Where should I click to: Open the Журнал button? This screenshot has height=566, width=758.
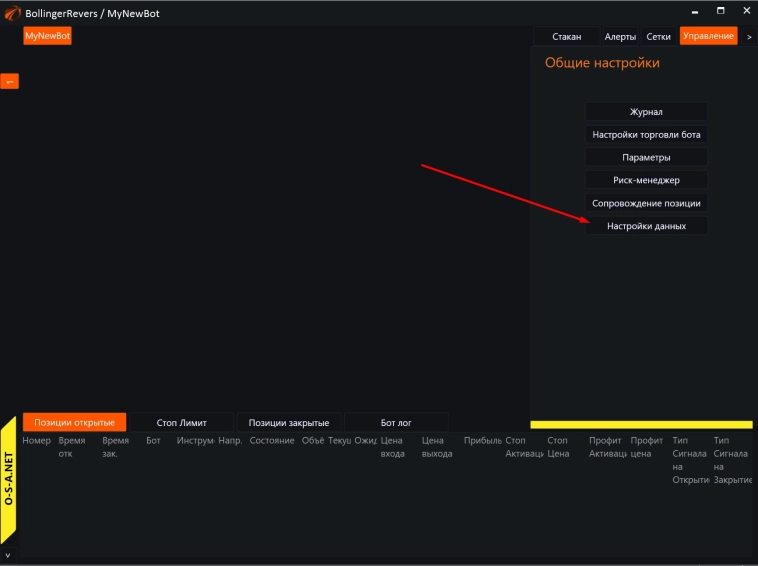point(646,112)
